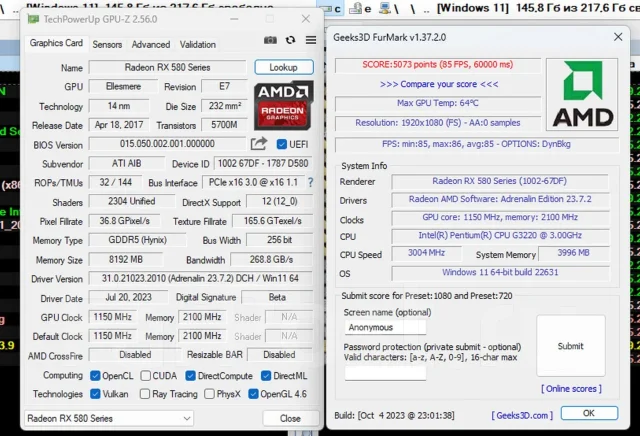The height and width of the screenshot is (436, 640).
Task: Click the AMD CrossFire Disabled value
Action: [x=135, y=355]
